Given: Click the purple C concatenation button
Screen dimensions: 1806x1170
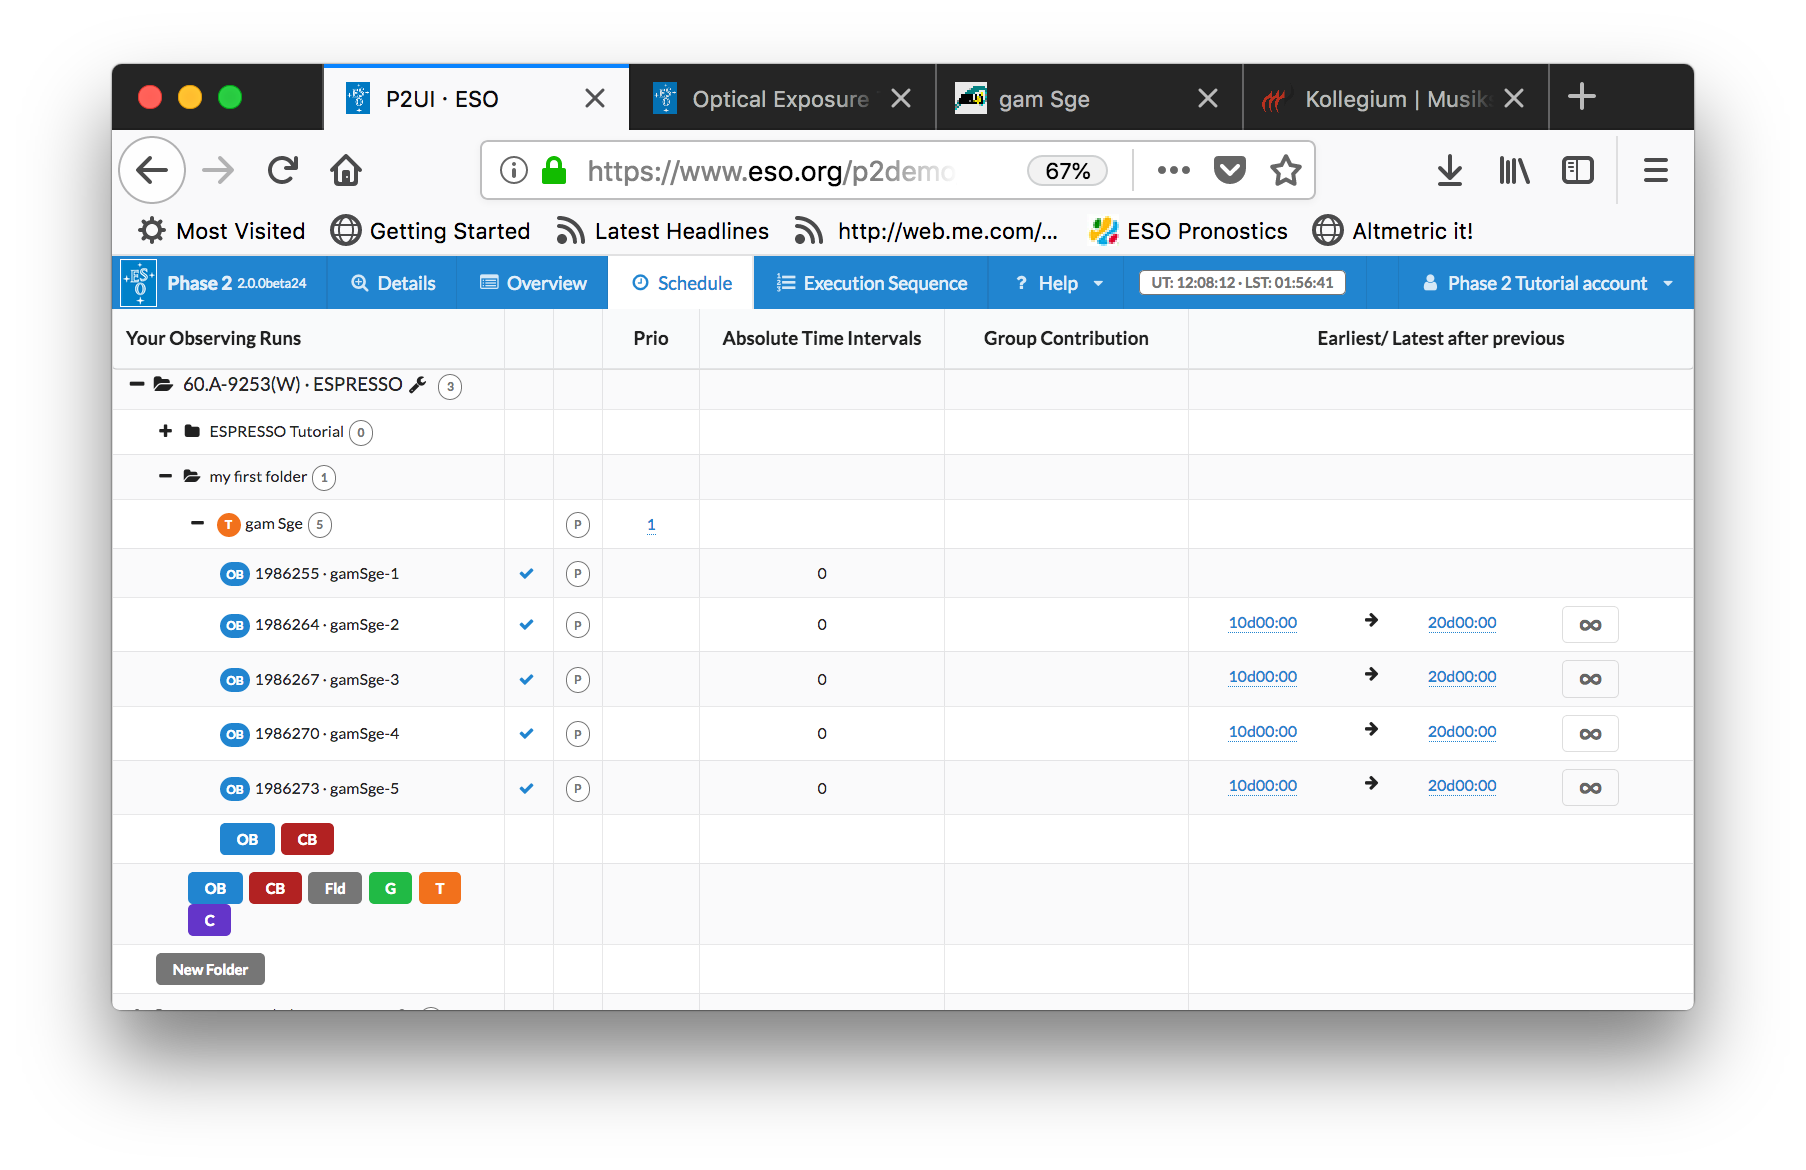Looking at the screenshot, I should 209,920.
